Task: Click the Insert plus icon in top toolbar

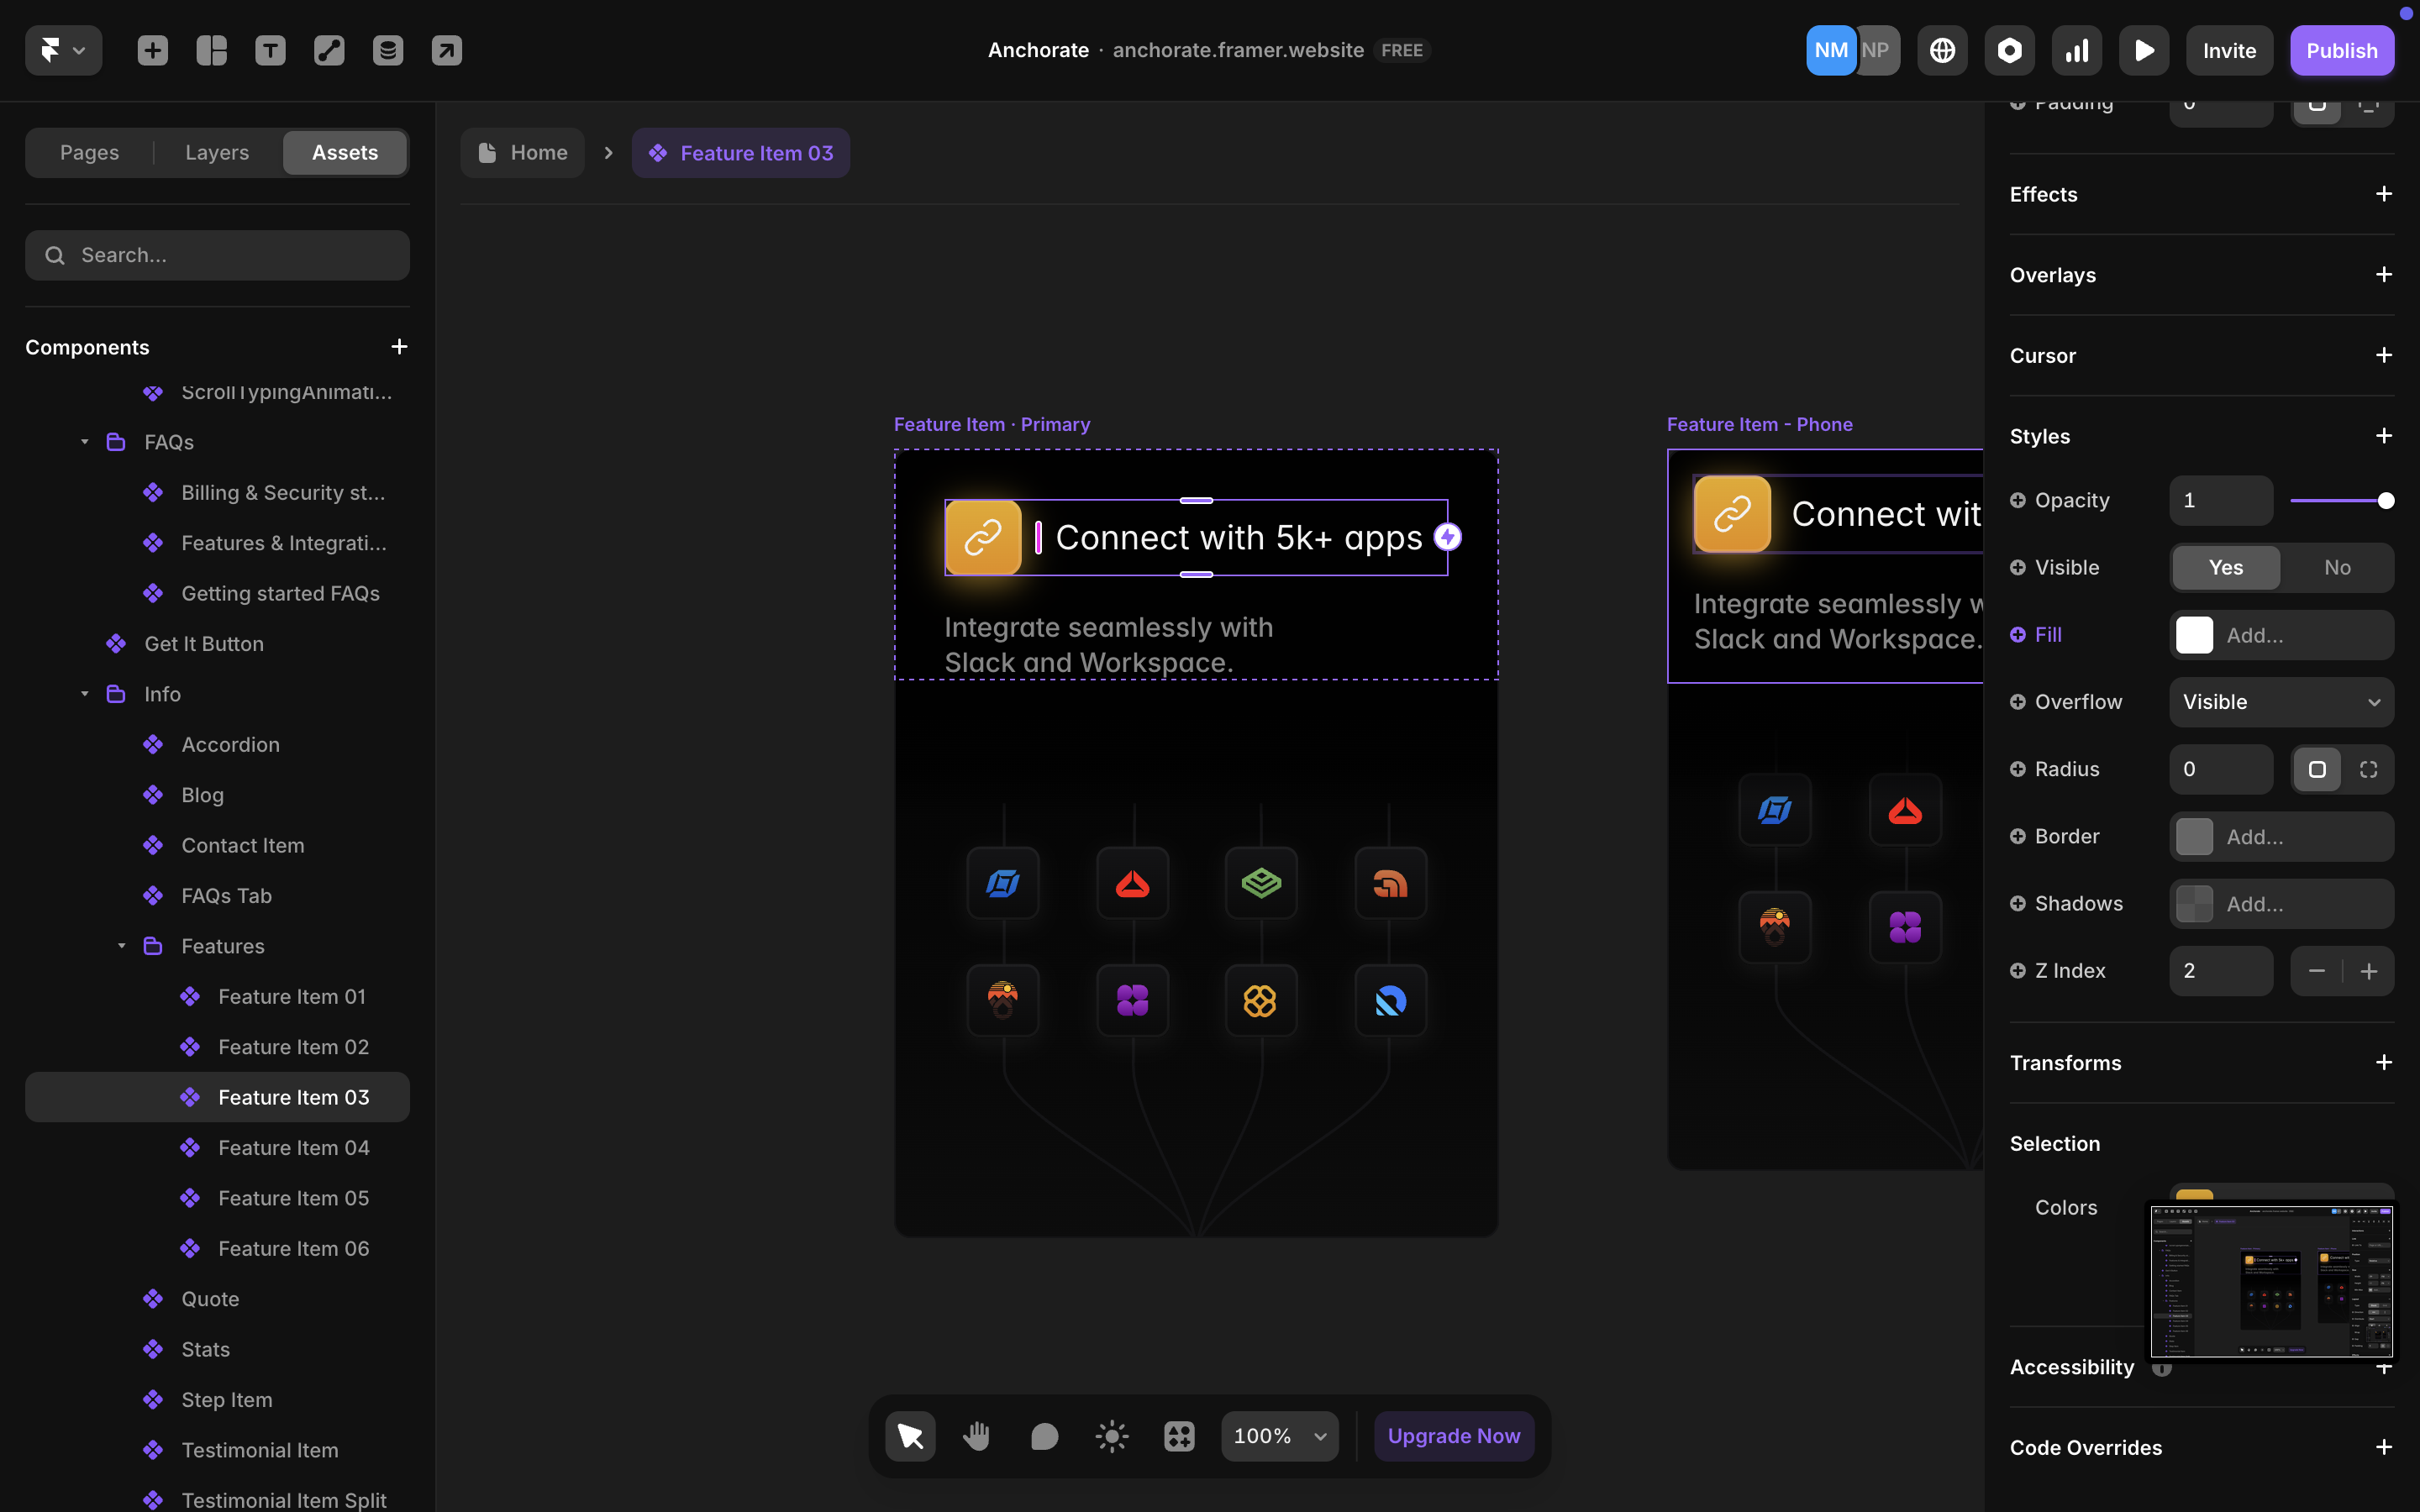Action: point(152,50)
